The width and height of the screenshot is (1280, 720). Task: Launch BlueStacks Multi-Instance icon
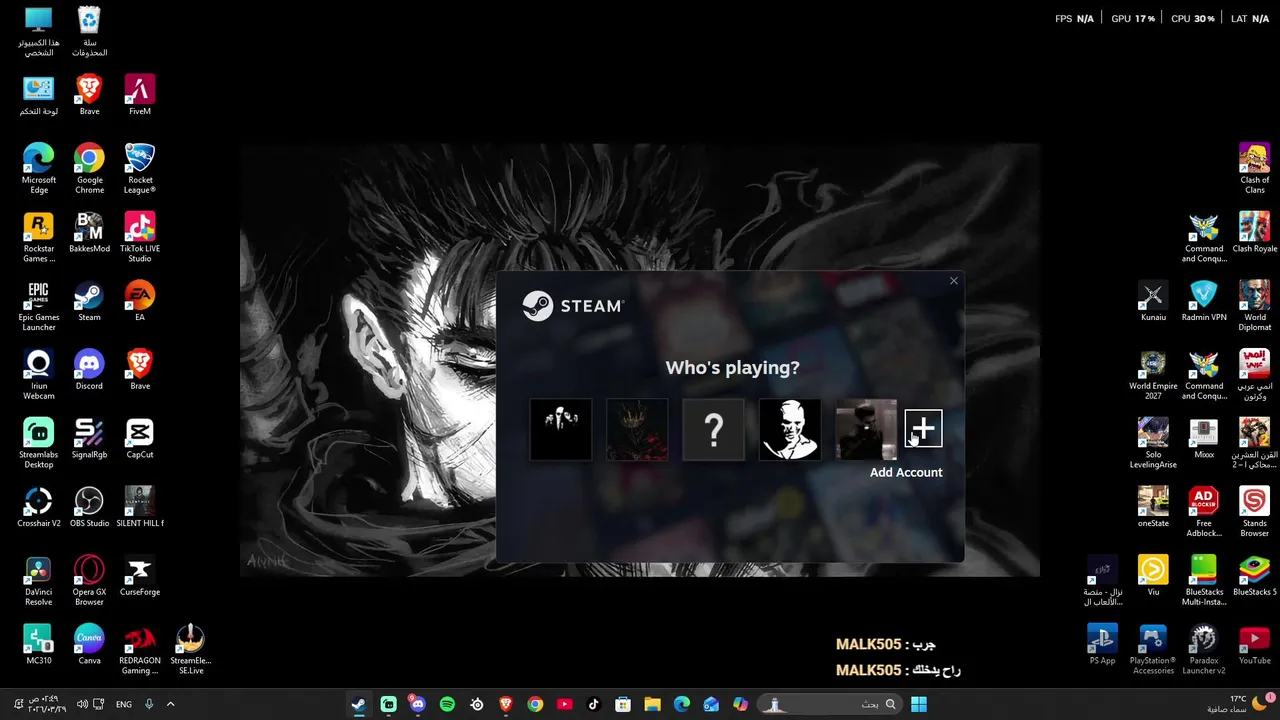click(x=1204, y=580)
